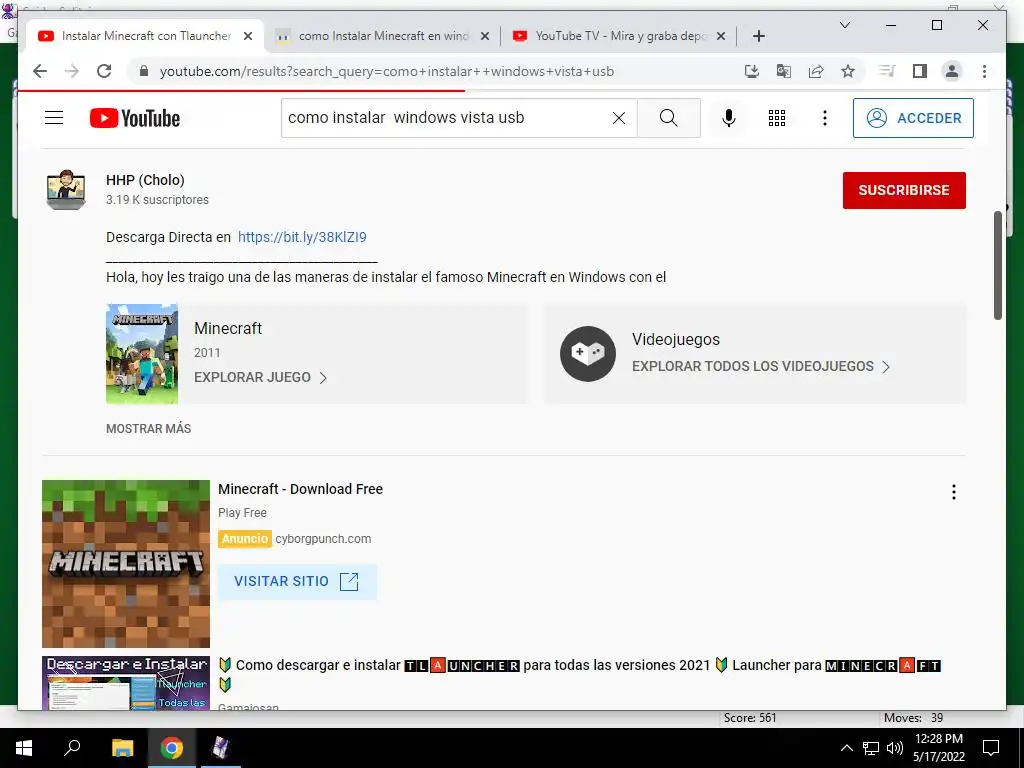Open the taskbar clock 12:28 PM

pyautogui.click(x=938, y=748)
